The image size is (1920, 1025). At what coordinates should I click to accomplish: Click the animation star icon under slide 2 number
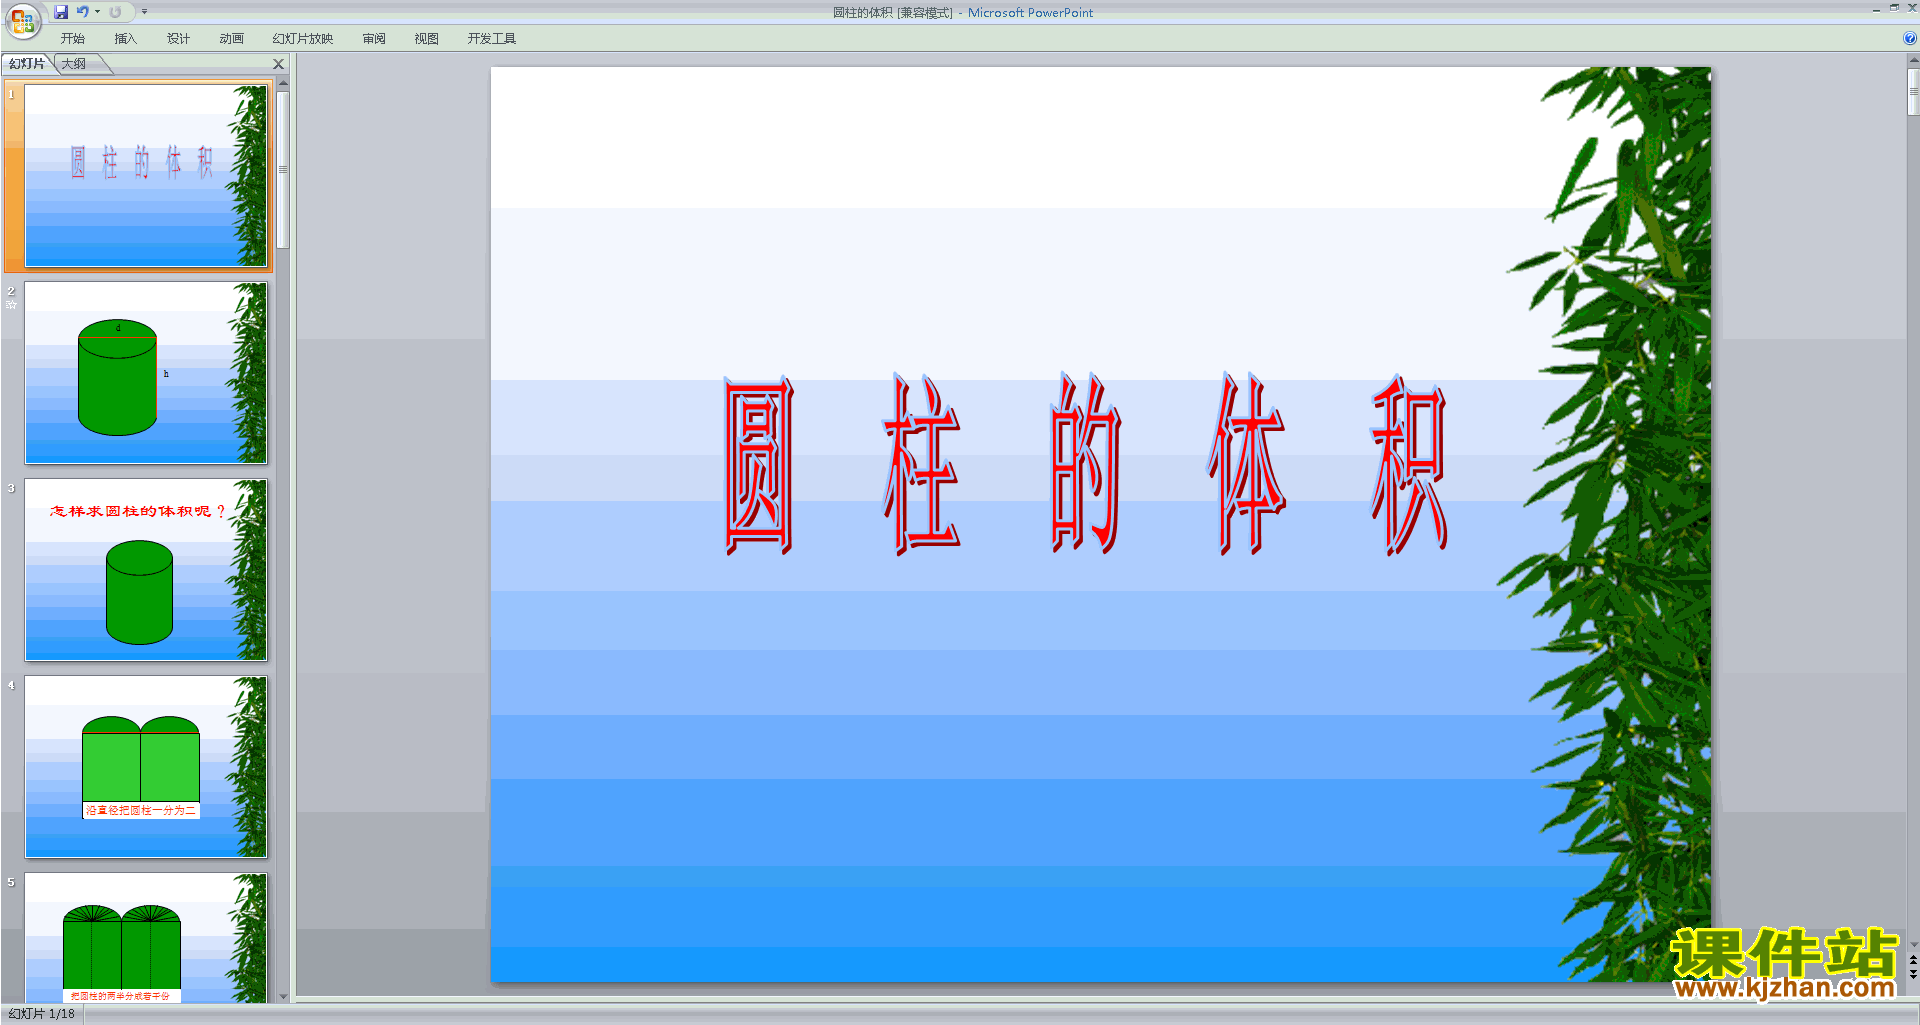11,304
